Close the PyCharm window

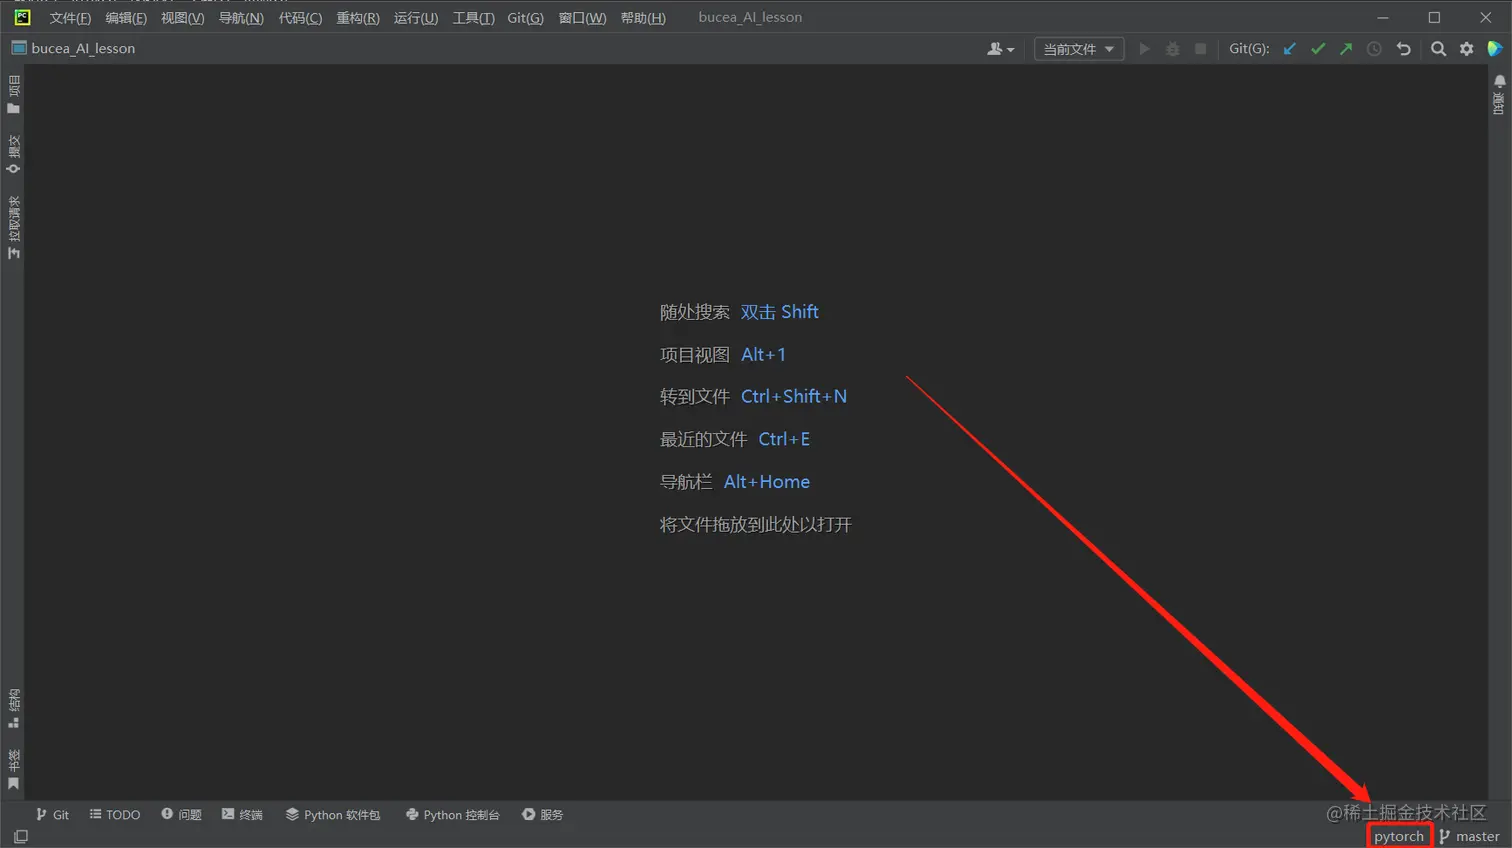pyautogui.click(x=1486, y=17)
